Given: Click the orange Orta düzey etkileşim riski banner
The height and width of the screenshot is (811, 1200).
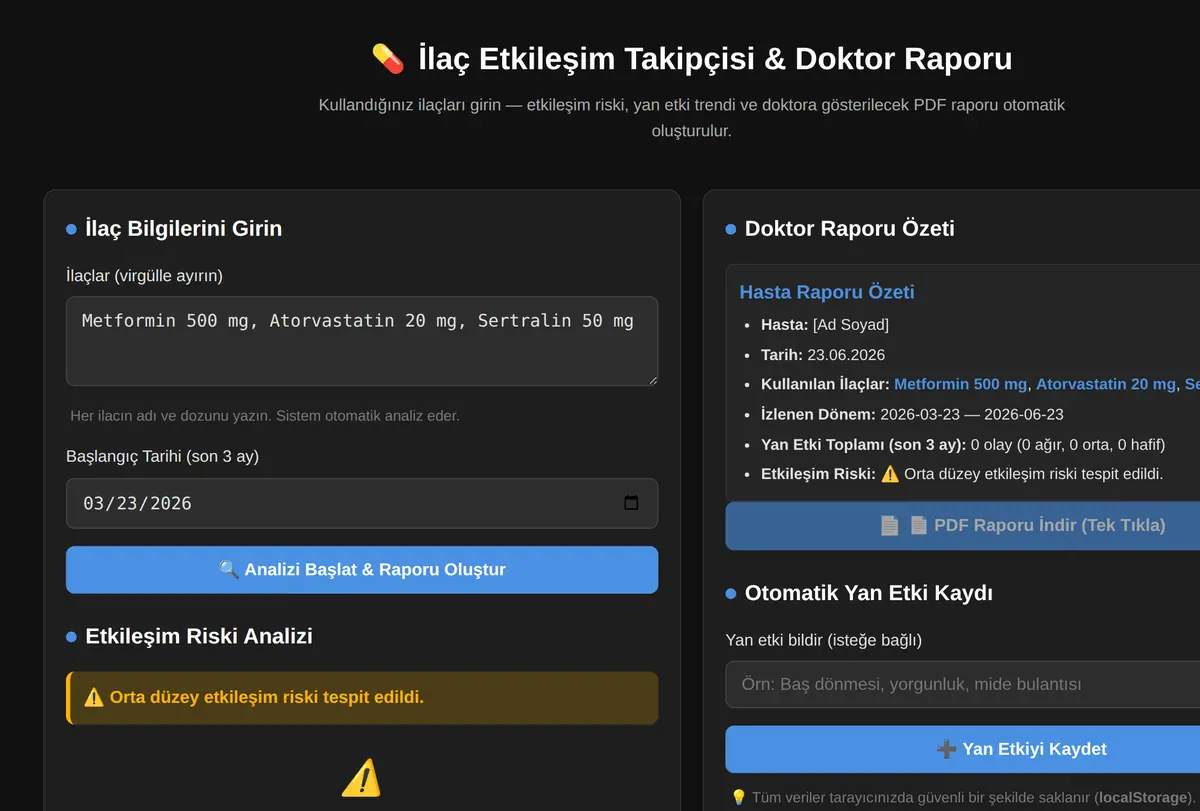Looking at the screenshot, I should click(x=362, y=697).
